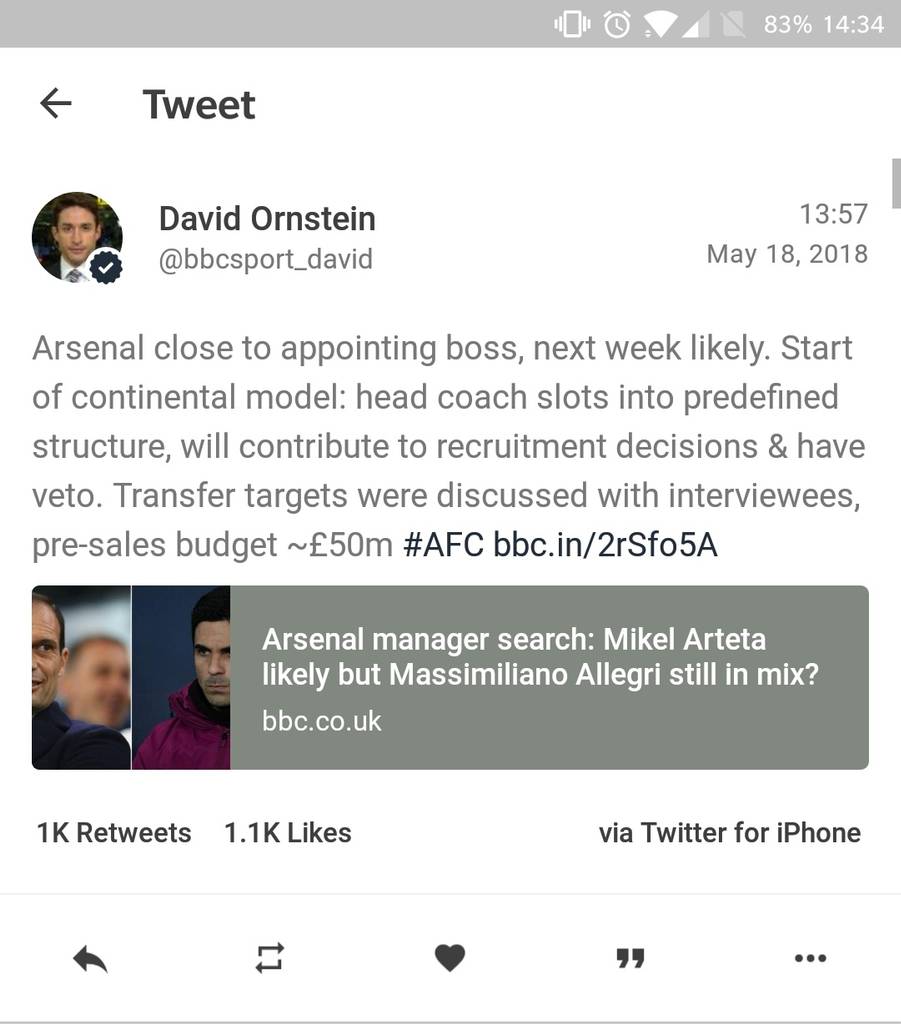Tap the quote tweet icon
The height and width of the screenshot is (1024, 901).
630,960
